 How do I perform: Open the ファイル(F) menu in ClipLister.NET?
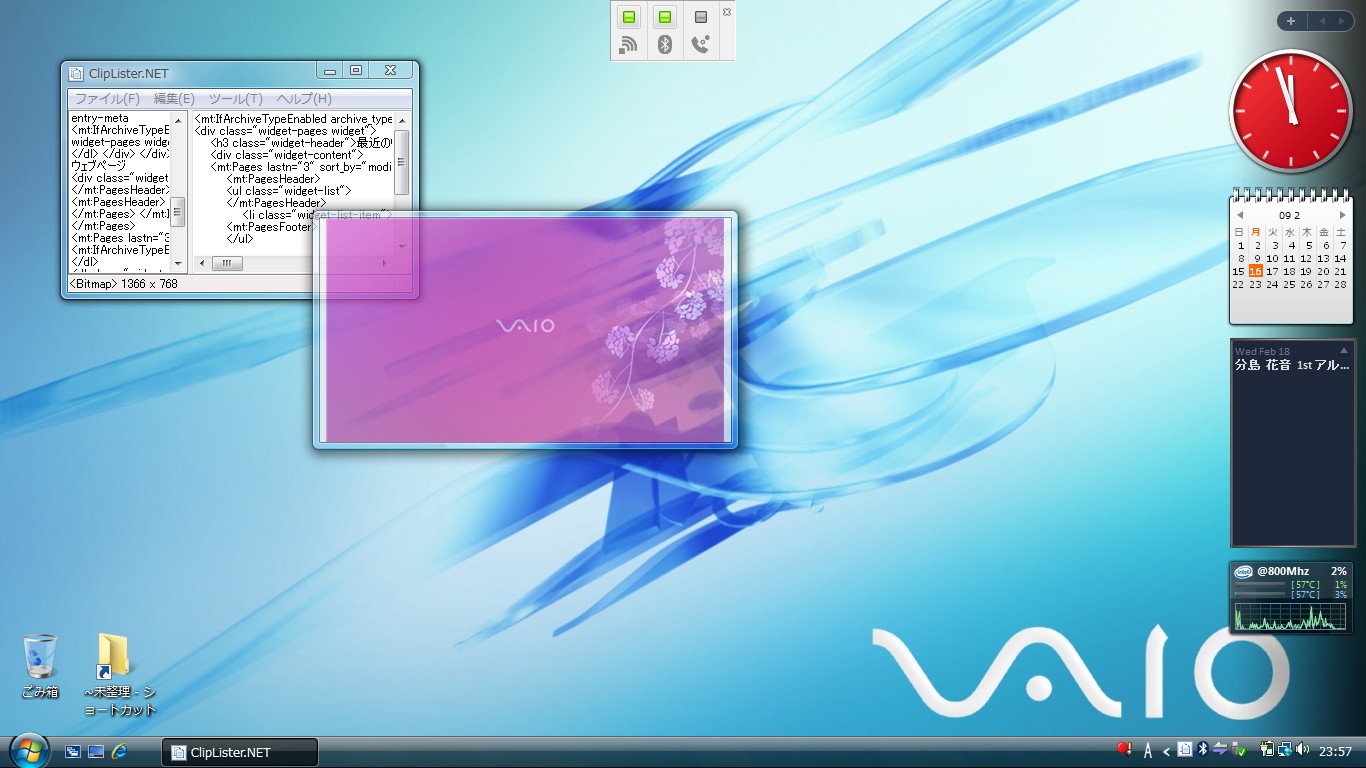tap(107, 99)
